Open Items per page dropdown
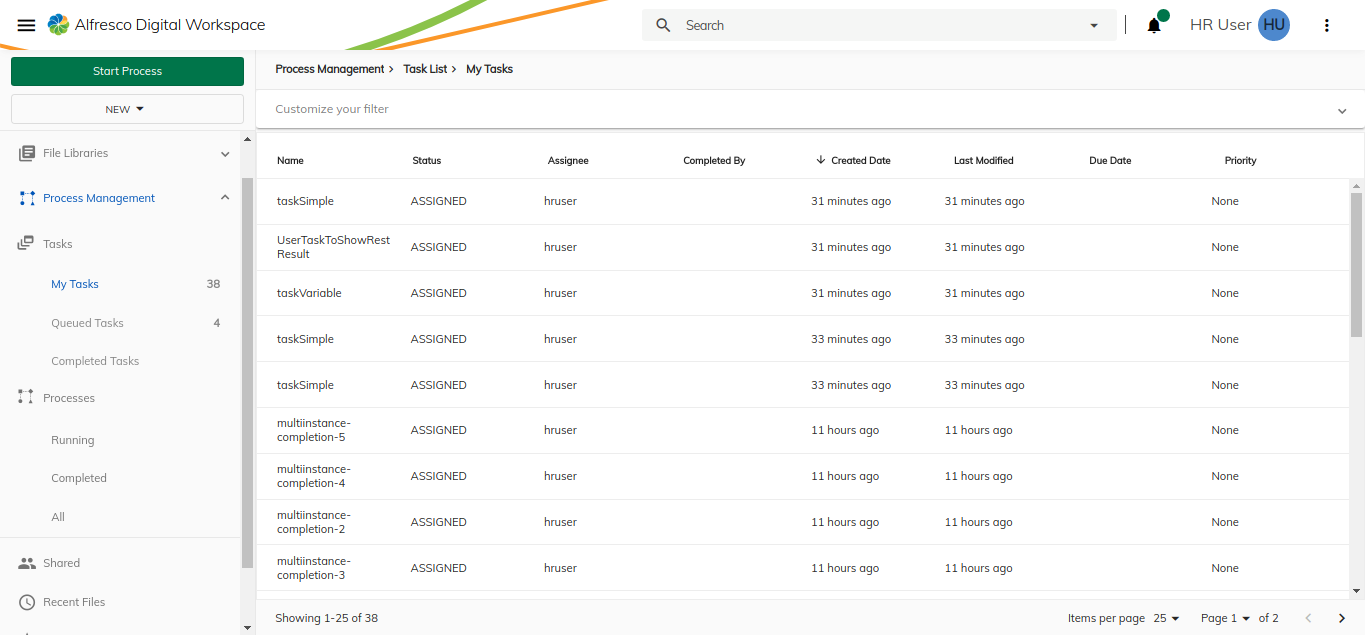 tap(1166, 618)
